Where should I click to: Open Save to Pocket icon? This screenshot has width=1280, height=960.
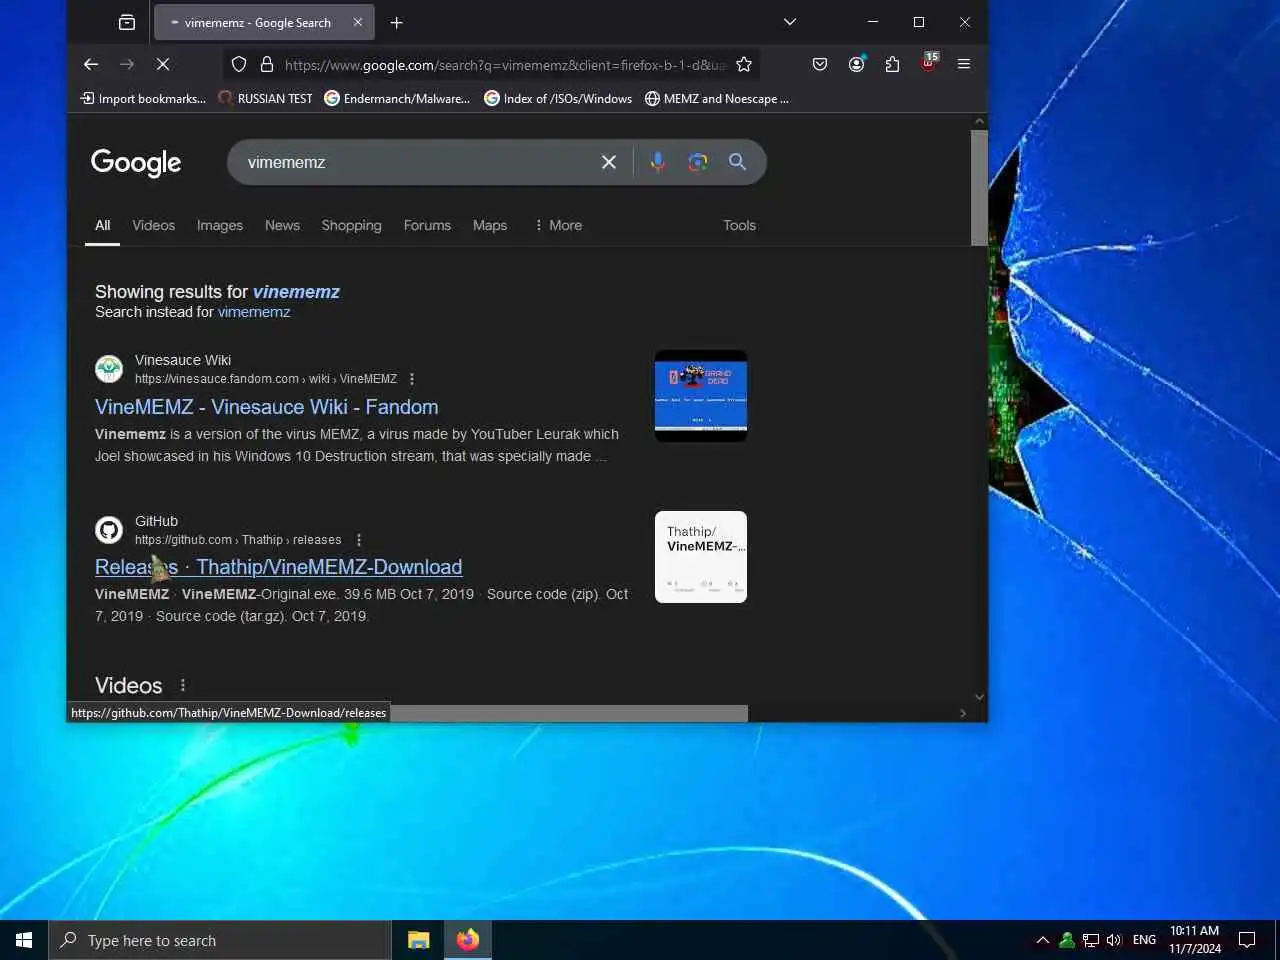coord(820,64)
